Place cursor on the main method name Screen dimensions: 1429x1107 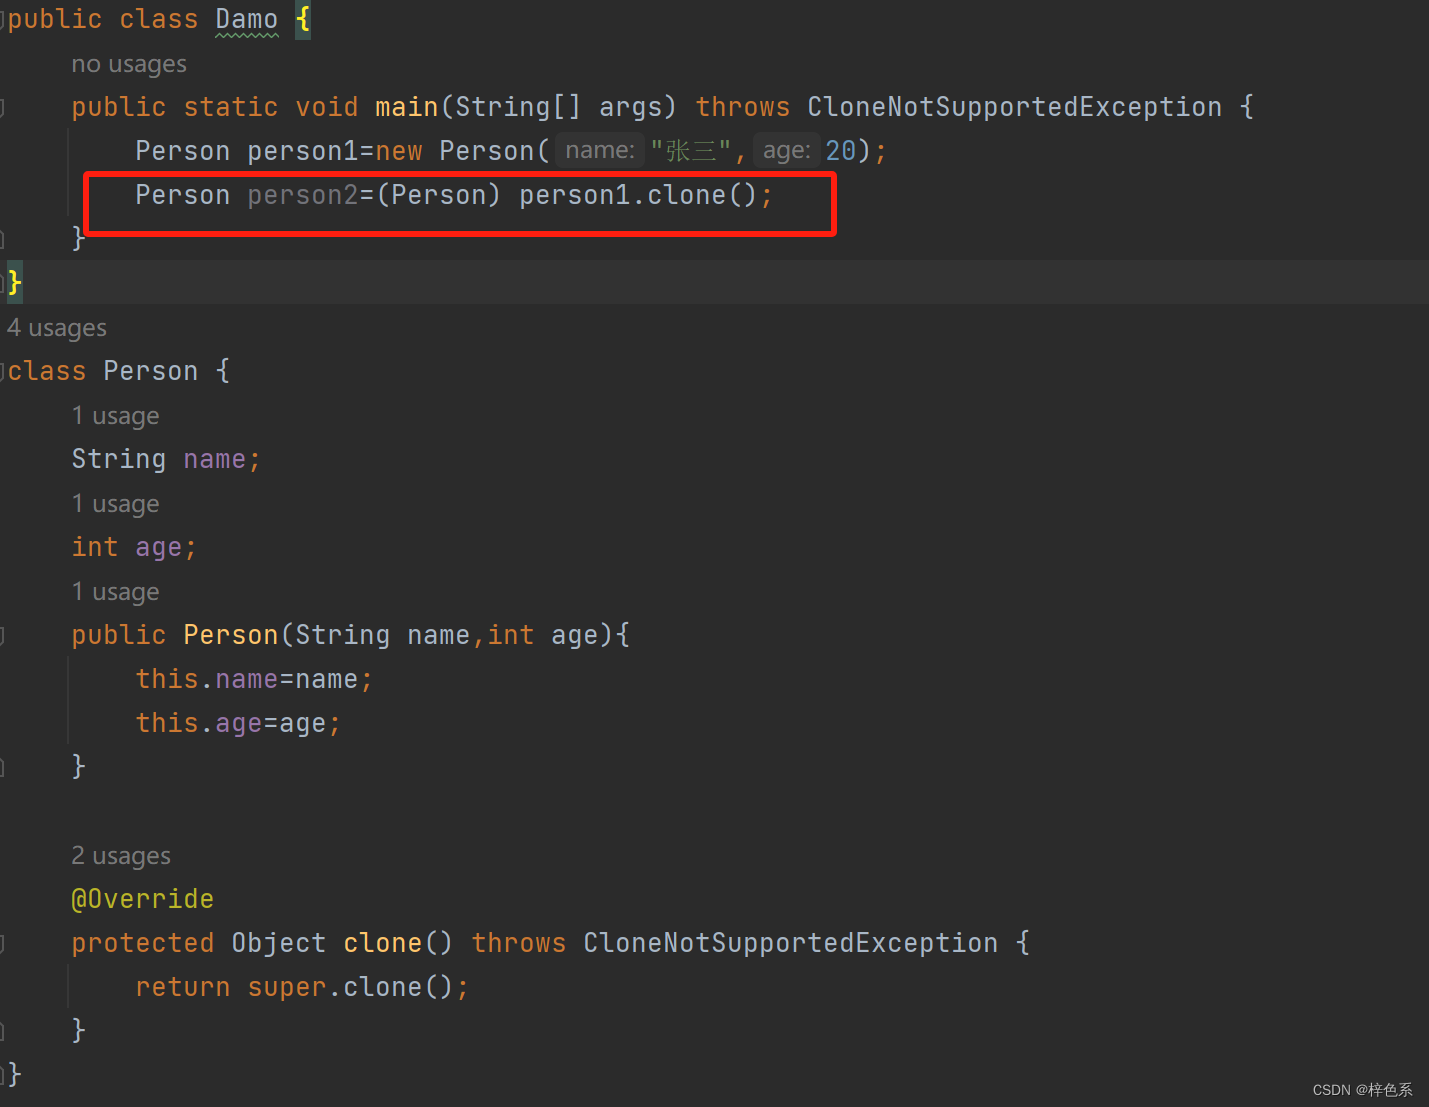point(407,107)
